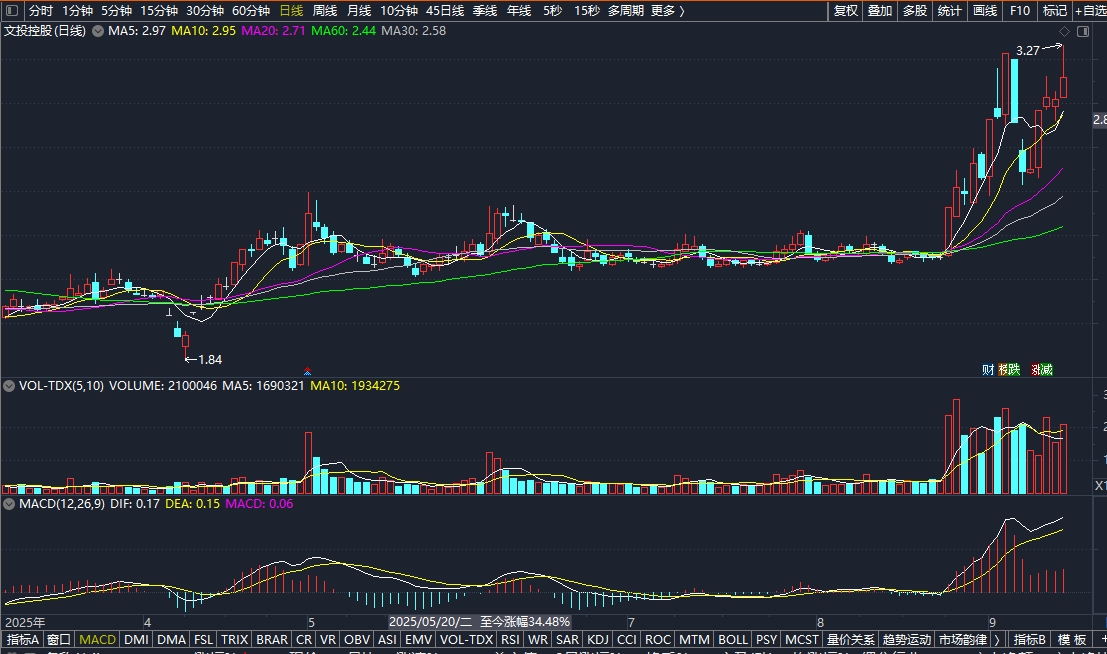Open the 指标B indicator group

[x=1029, y=639]
